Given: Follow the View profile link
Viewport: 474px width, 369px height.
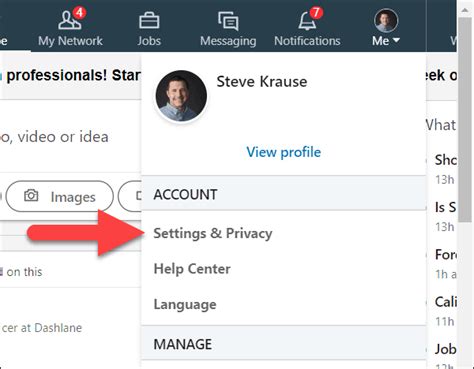Looking at the screenshot, I should [284, 152].
